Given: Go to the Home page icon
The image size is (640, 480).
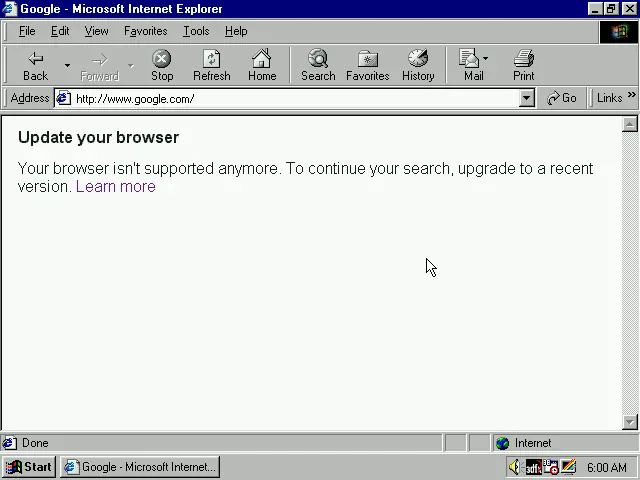Looking at the screenshot, I should [x=262, y=65].
